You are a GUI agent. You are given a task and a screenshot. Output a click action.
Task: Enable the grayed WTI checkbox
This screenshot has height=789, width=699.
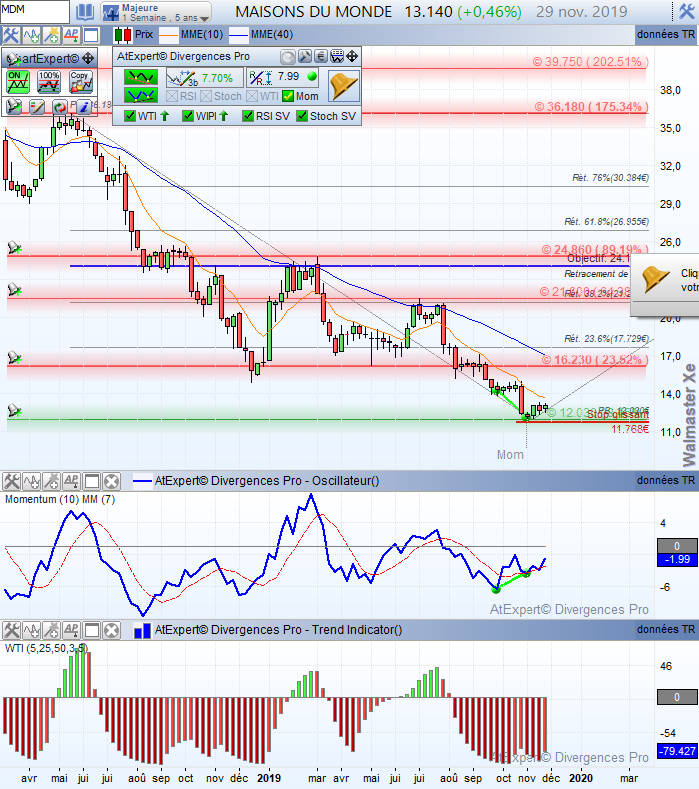[253, 96]
